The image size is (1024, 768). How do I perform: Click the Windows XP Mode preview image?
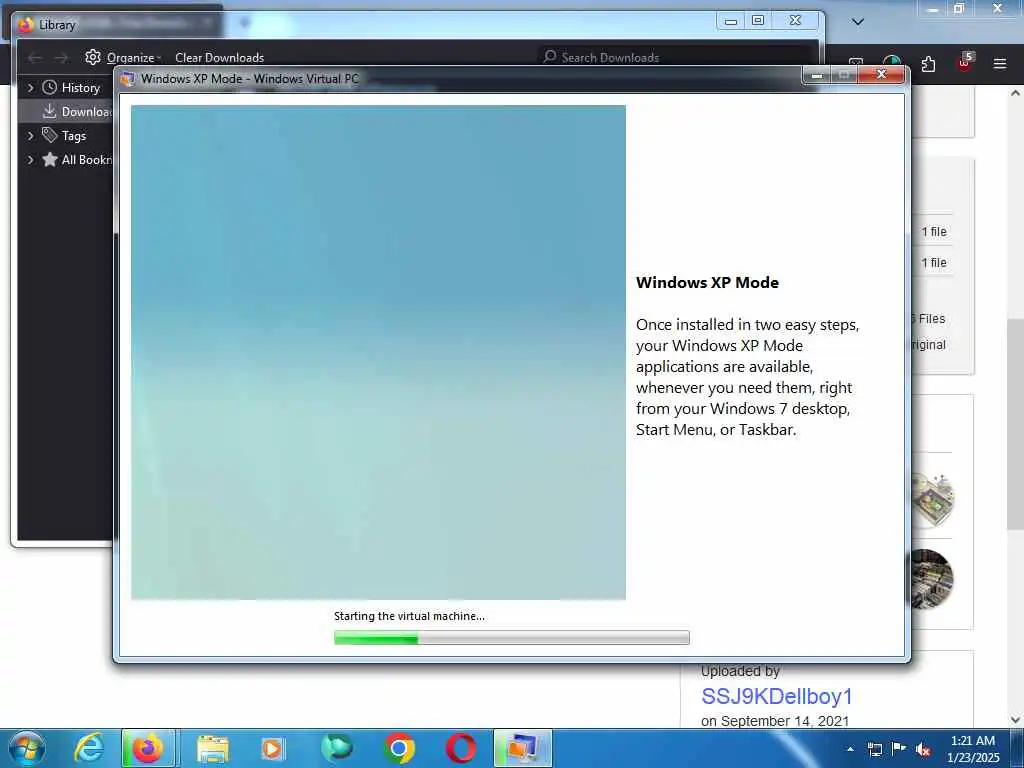click(378, 353)
